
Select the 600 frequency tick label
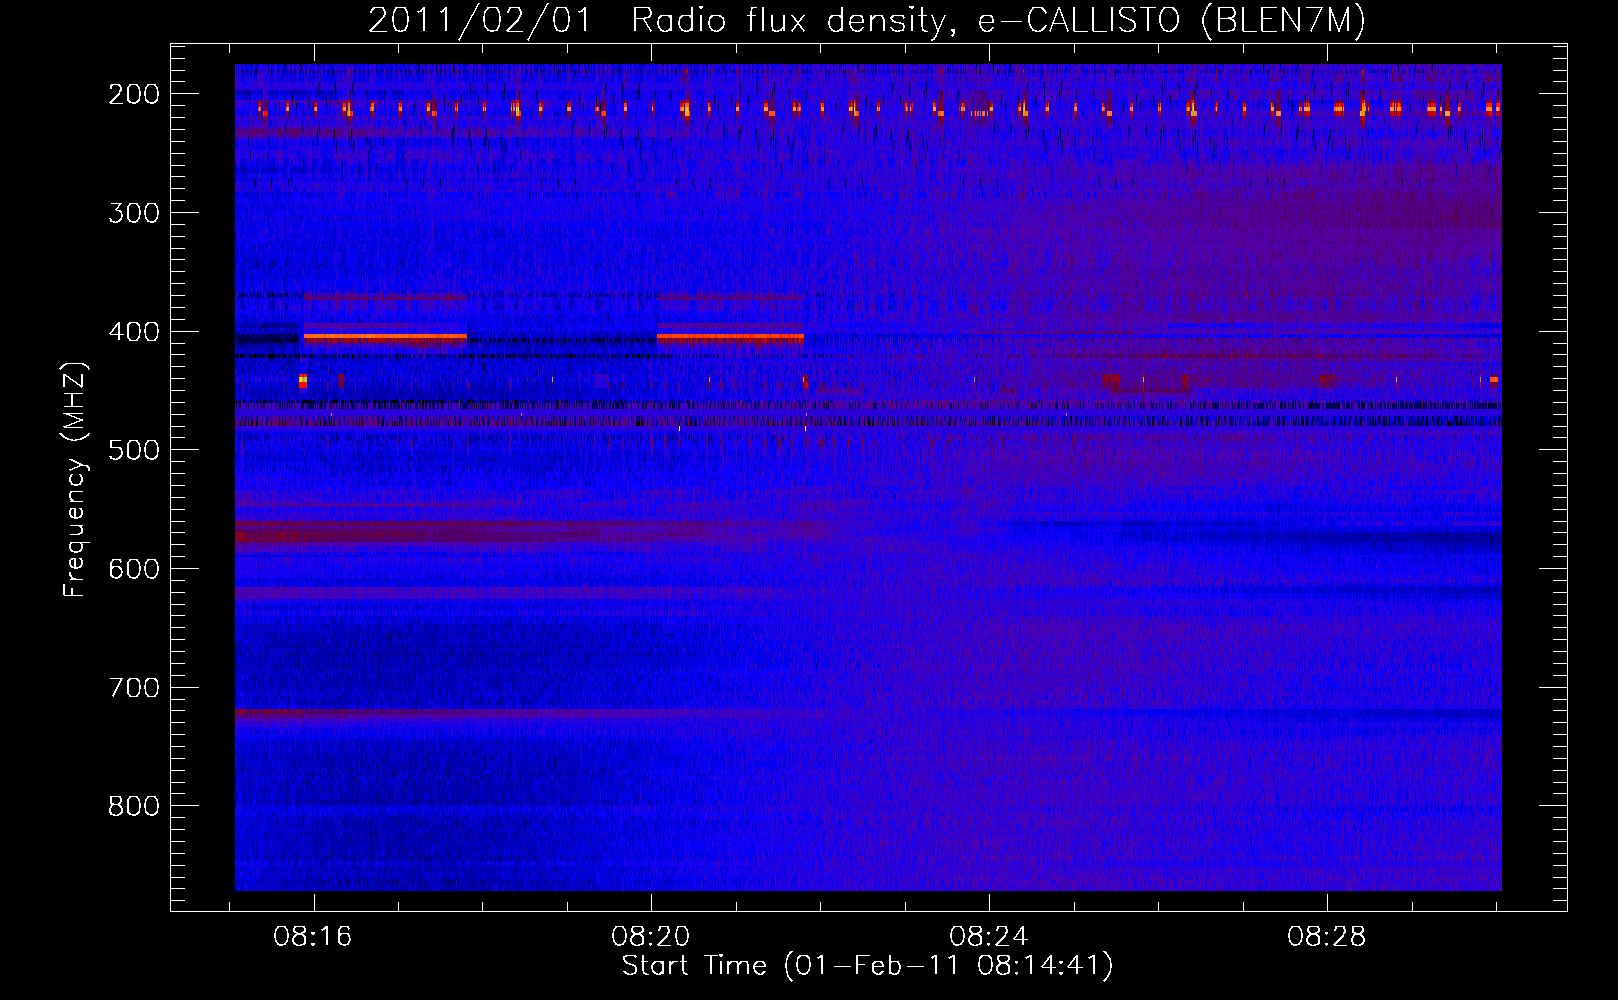click(x=133, y=569)
